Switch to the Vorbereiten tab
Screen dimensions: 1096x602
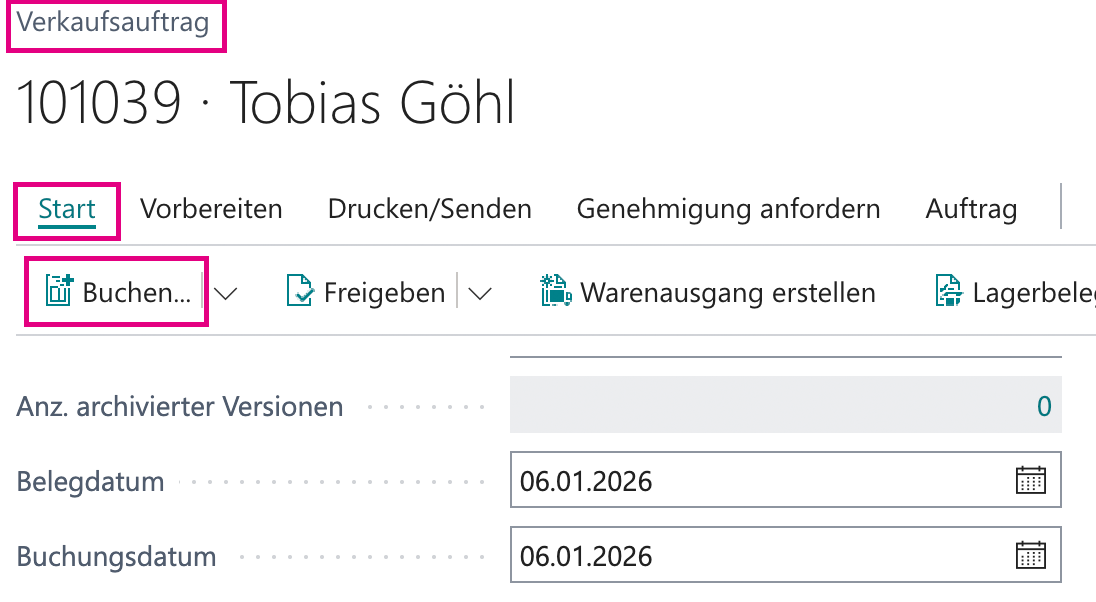[211, 209]
